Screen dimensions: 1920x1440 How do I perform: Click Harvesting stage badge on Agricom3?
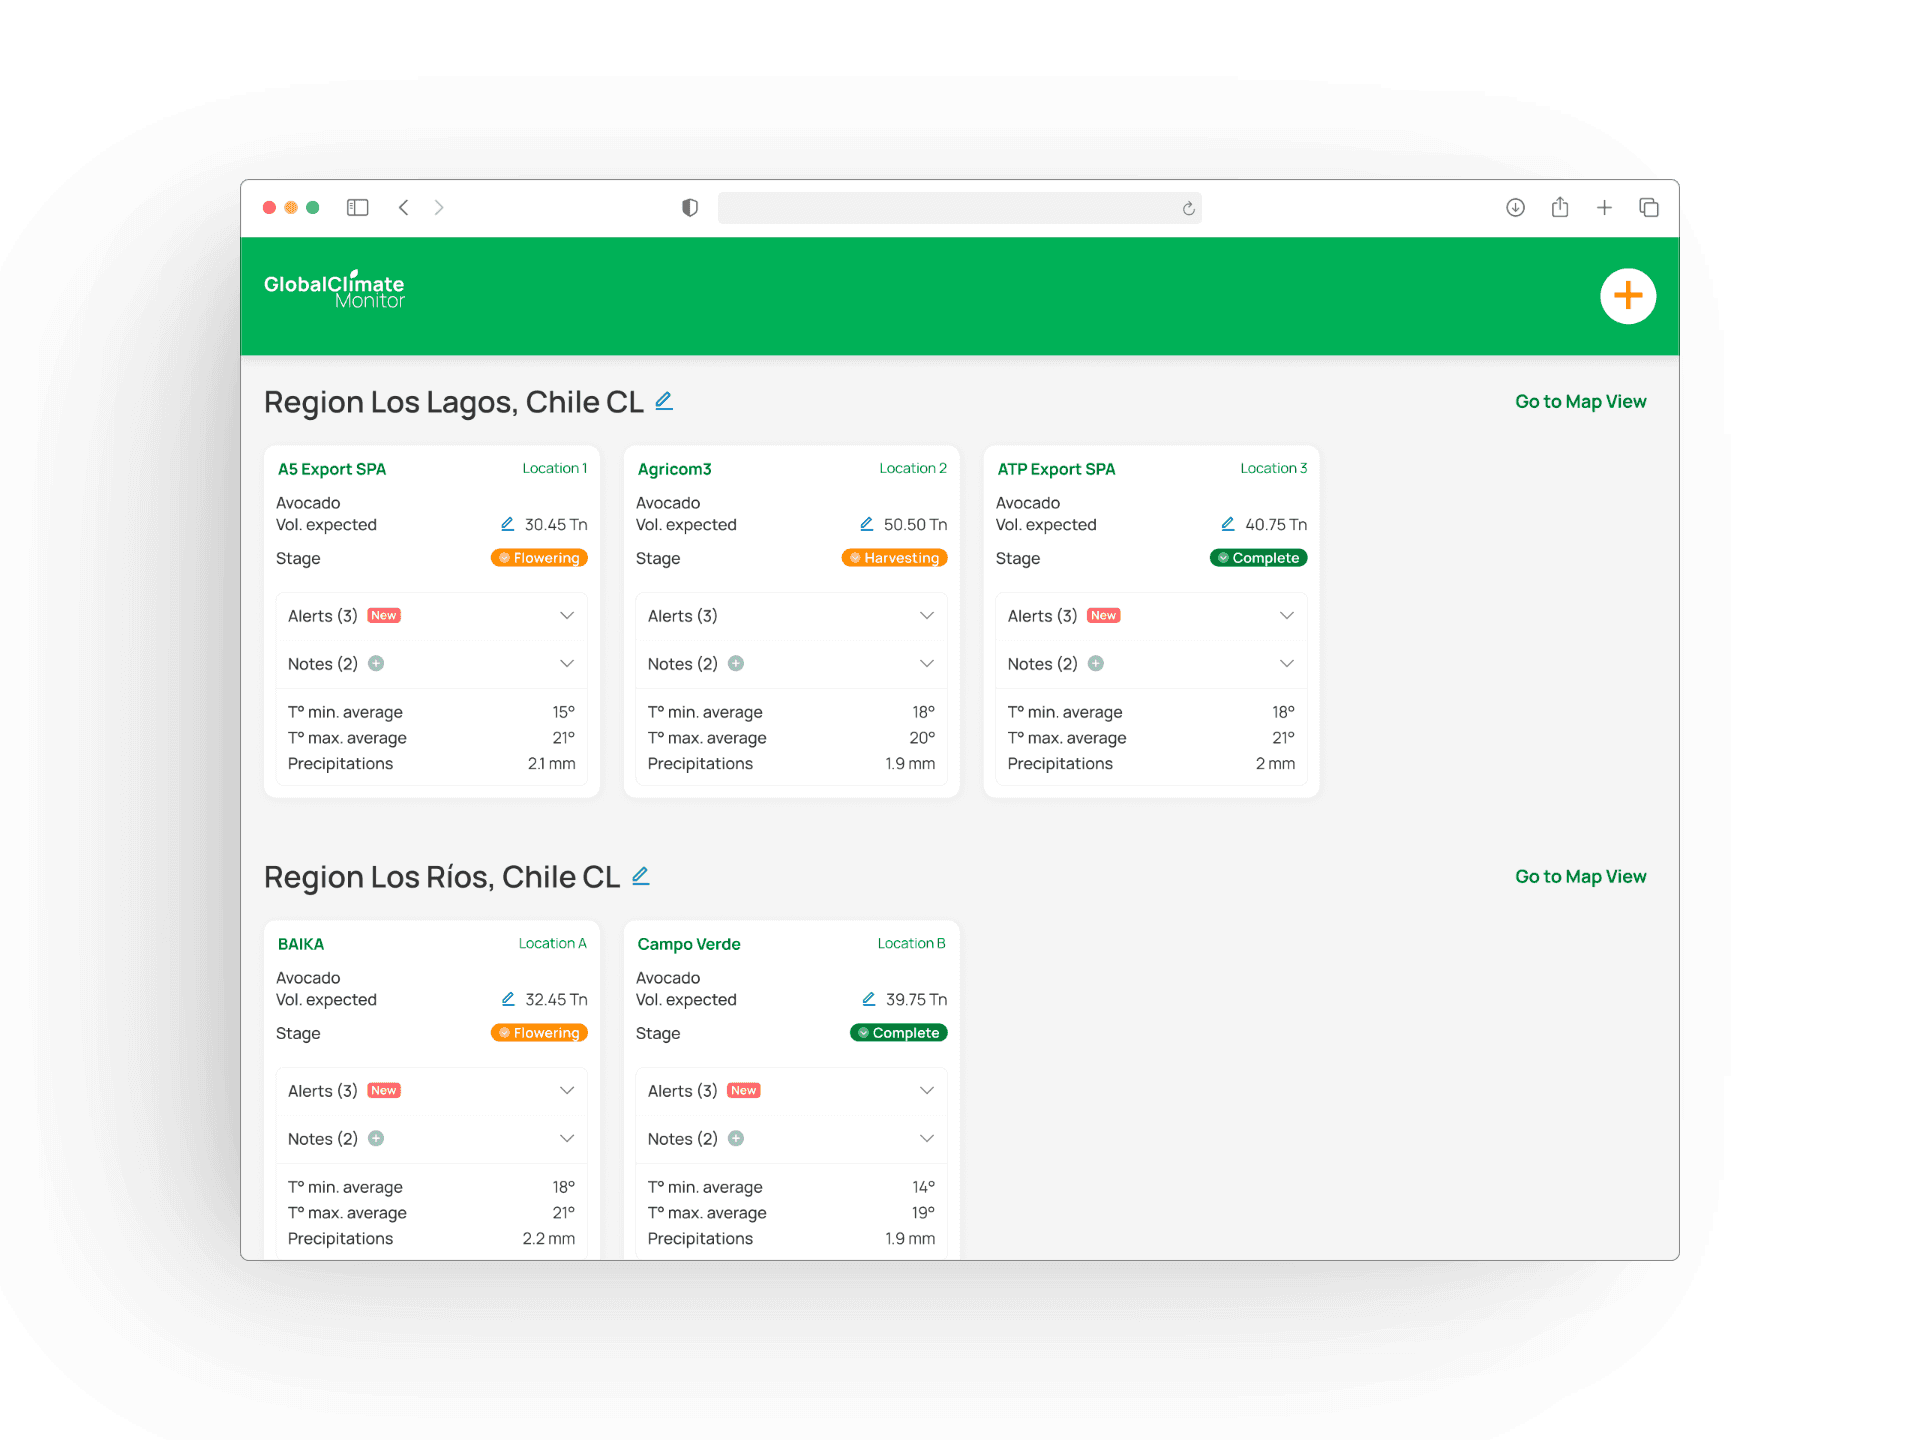894,558
